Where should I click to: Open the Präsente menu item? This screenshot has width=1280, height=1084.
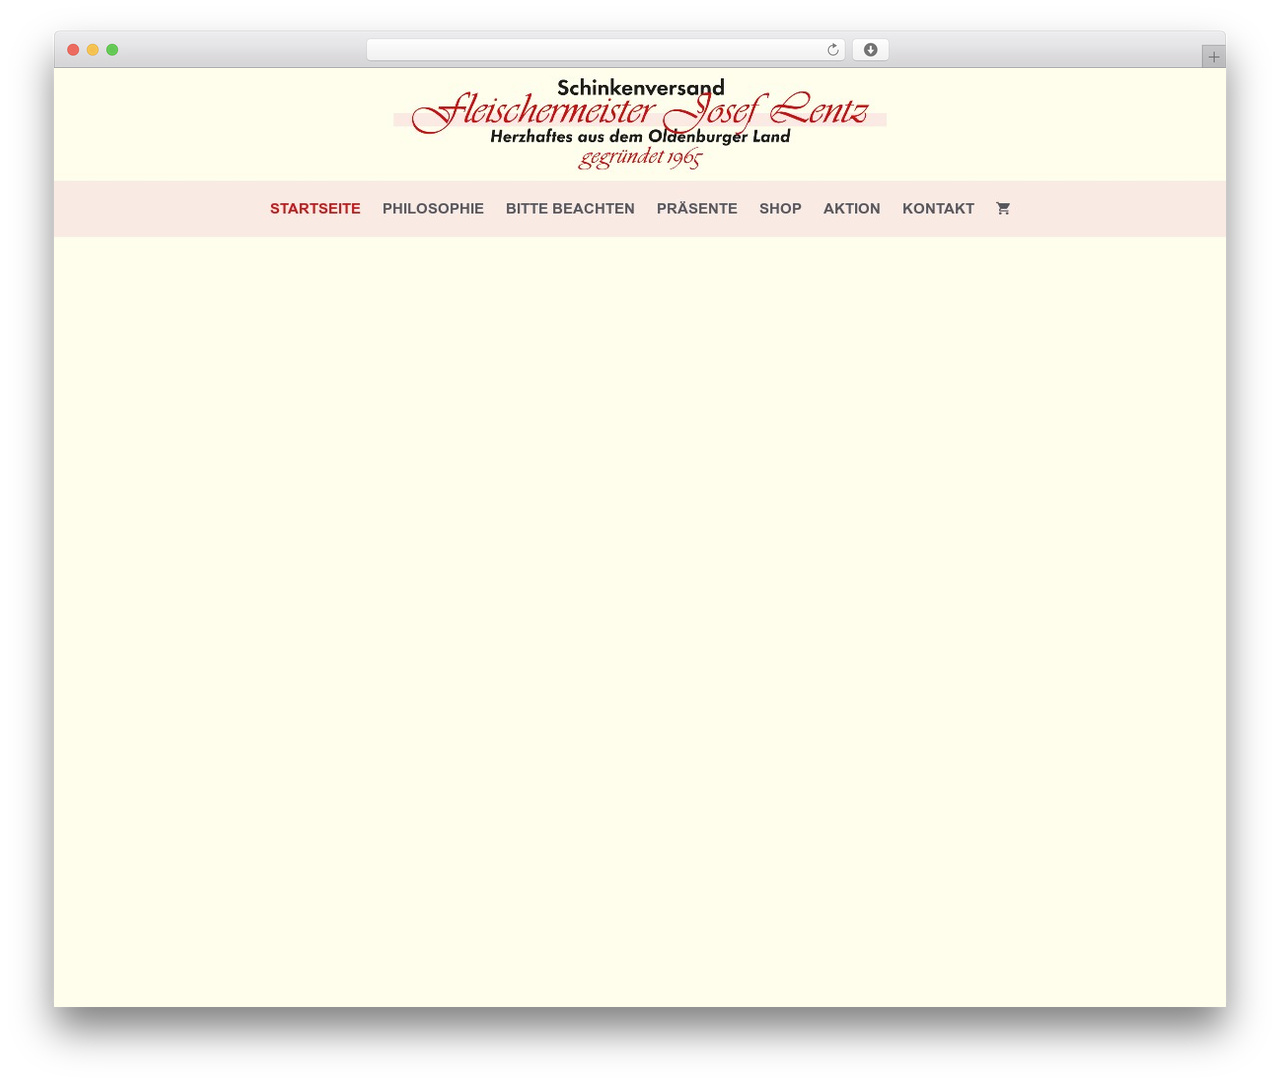click(697, 208)
